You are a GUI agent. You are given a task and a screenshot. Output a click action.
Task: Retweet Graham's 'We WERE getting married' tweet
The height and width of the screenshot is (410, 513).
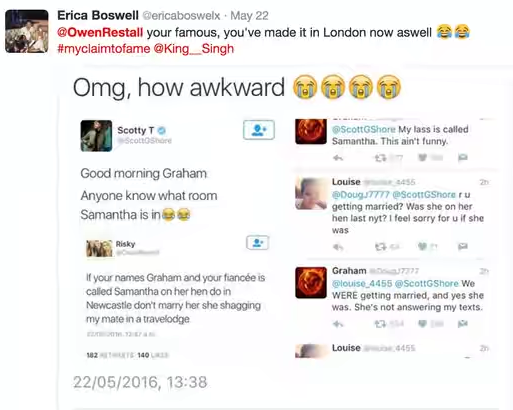click(x=380, y=324)
